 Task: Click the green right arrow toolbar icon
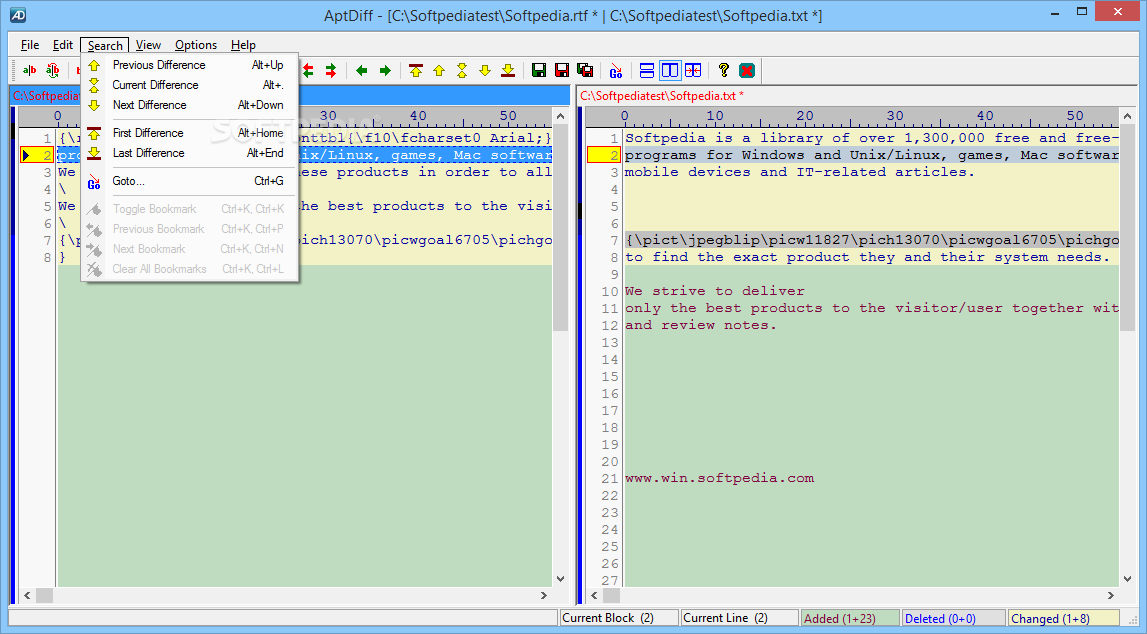point(385,70)
